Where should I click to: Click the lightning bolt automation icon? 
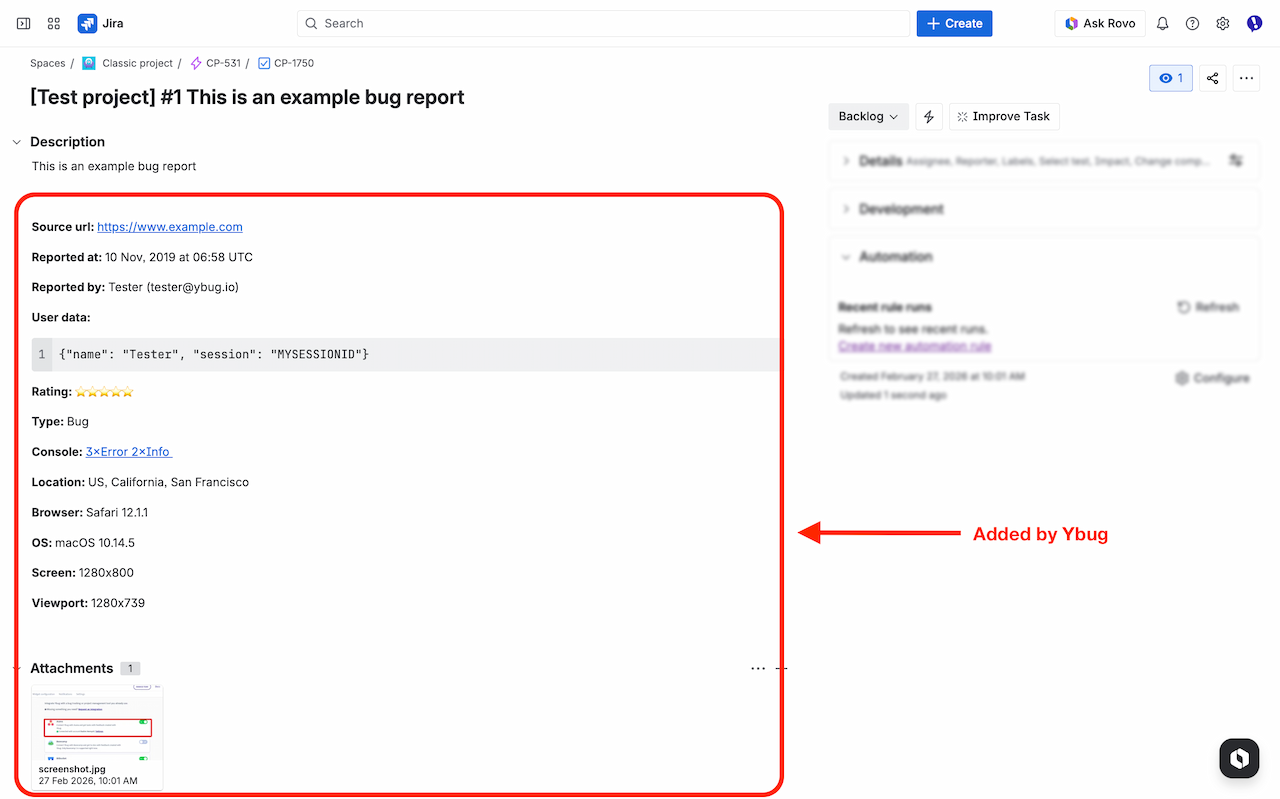click(x=929, y=116)
